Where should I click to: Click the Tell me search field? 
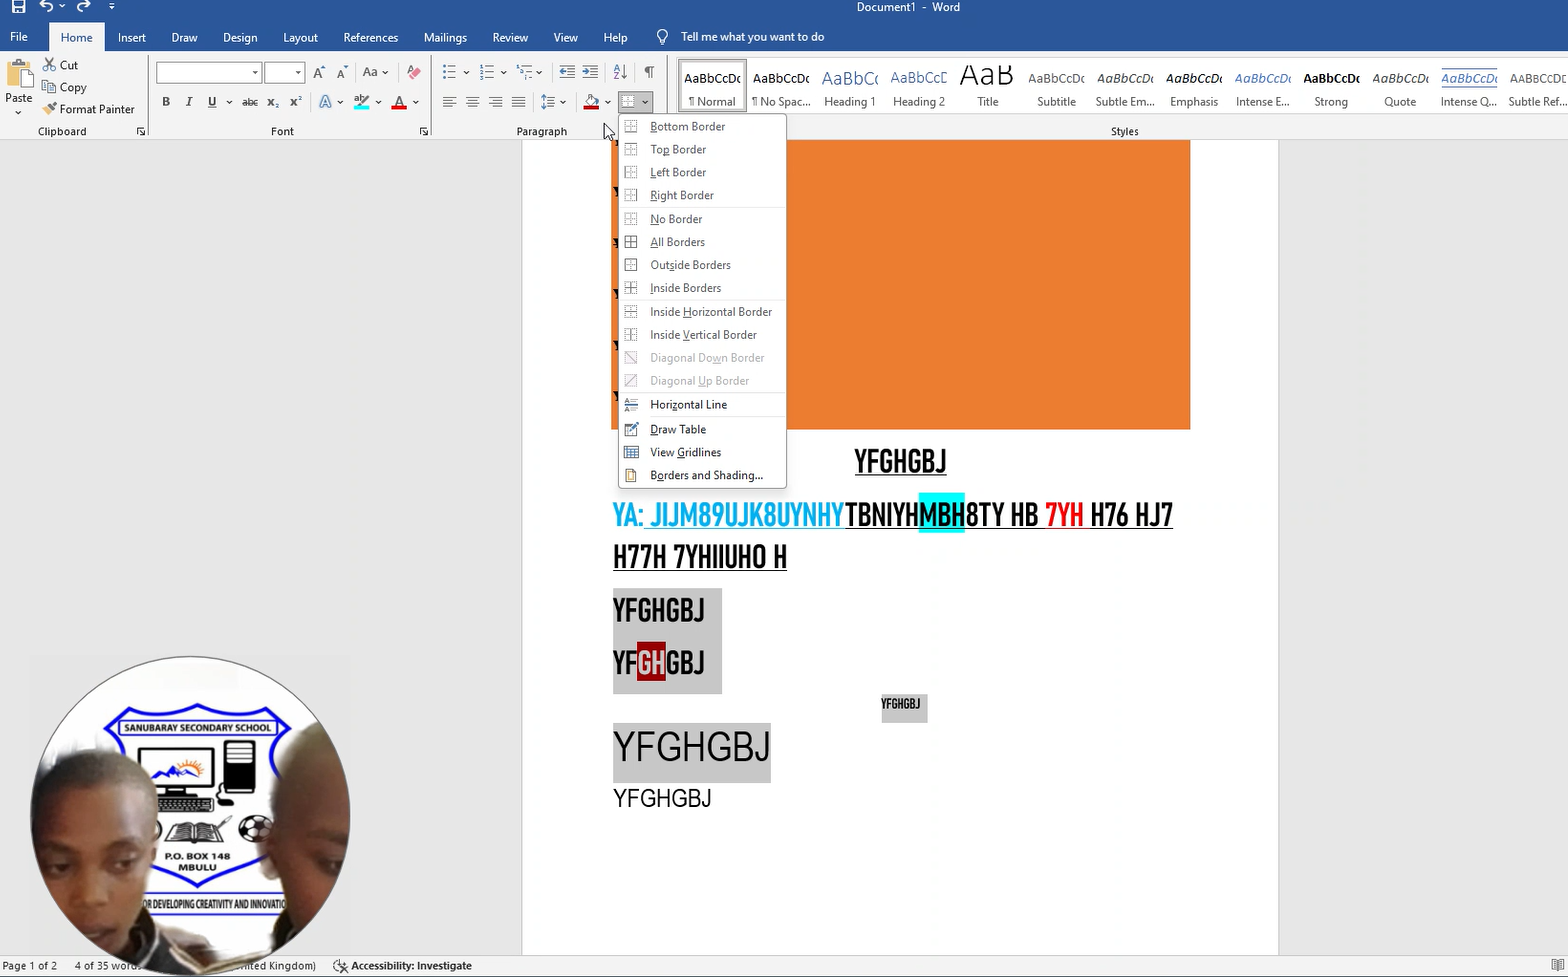point(752,37)
